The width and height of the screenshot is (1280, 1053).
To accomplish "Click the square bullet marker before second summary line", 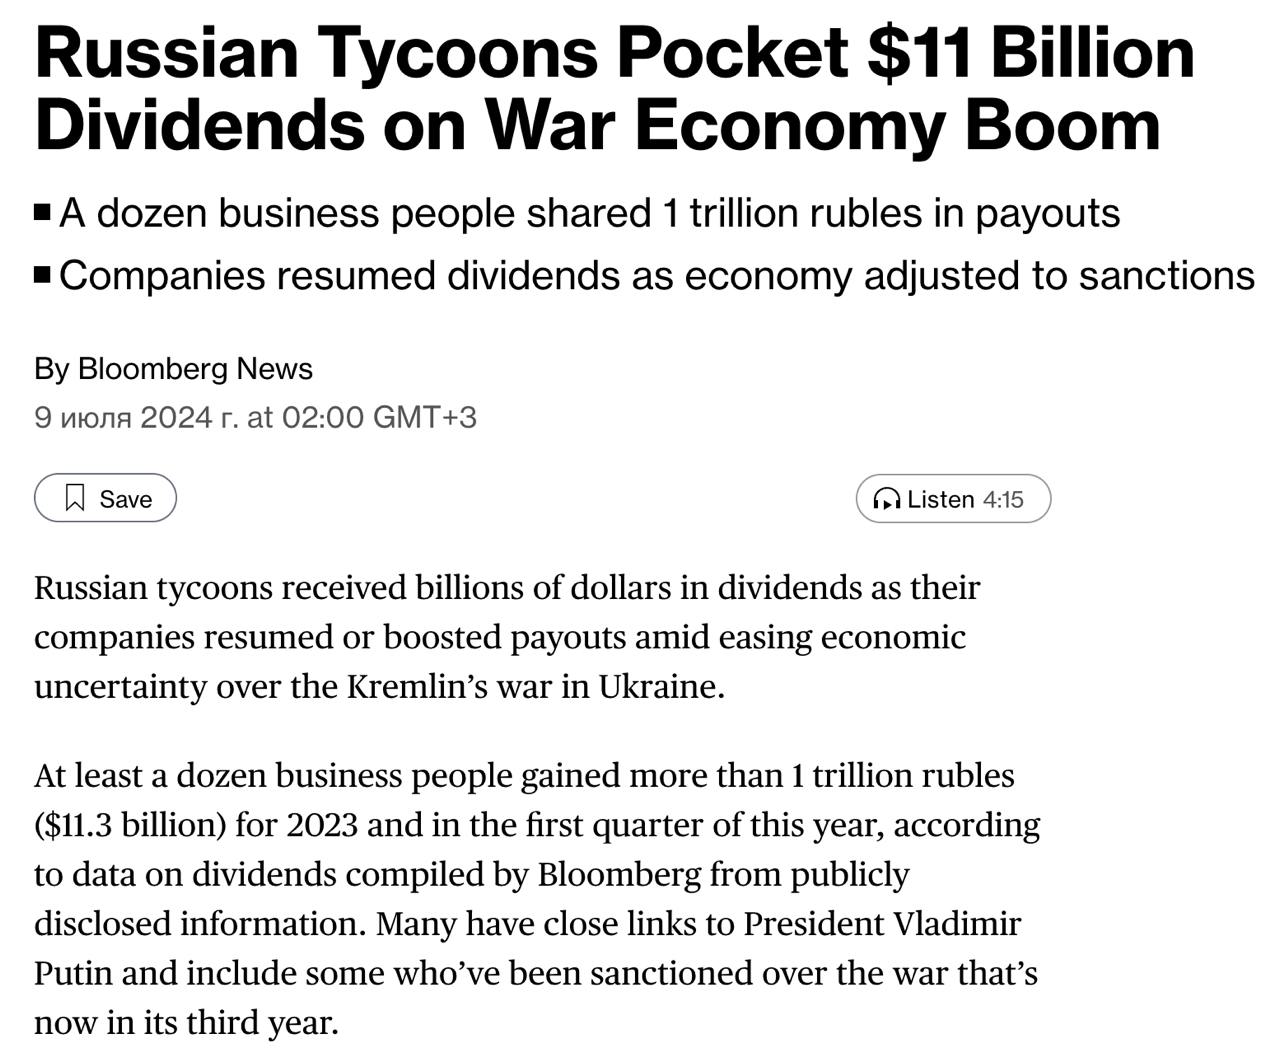I will click(41, 272).
